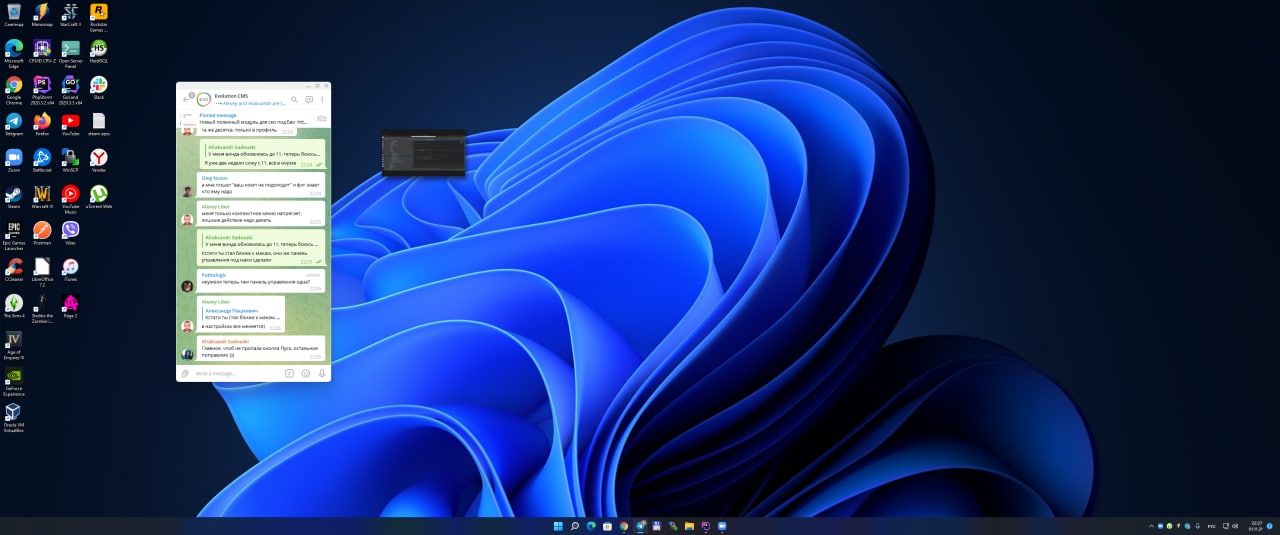
Task: Open PhpStorm desktop shortcut
Action: click(x=42, y=90)
